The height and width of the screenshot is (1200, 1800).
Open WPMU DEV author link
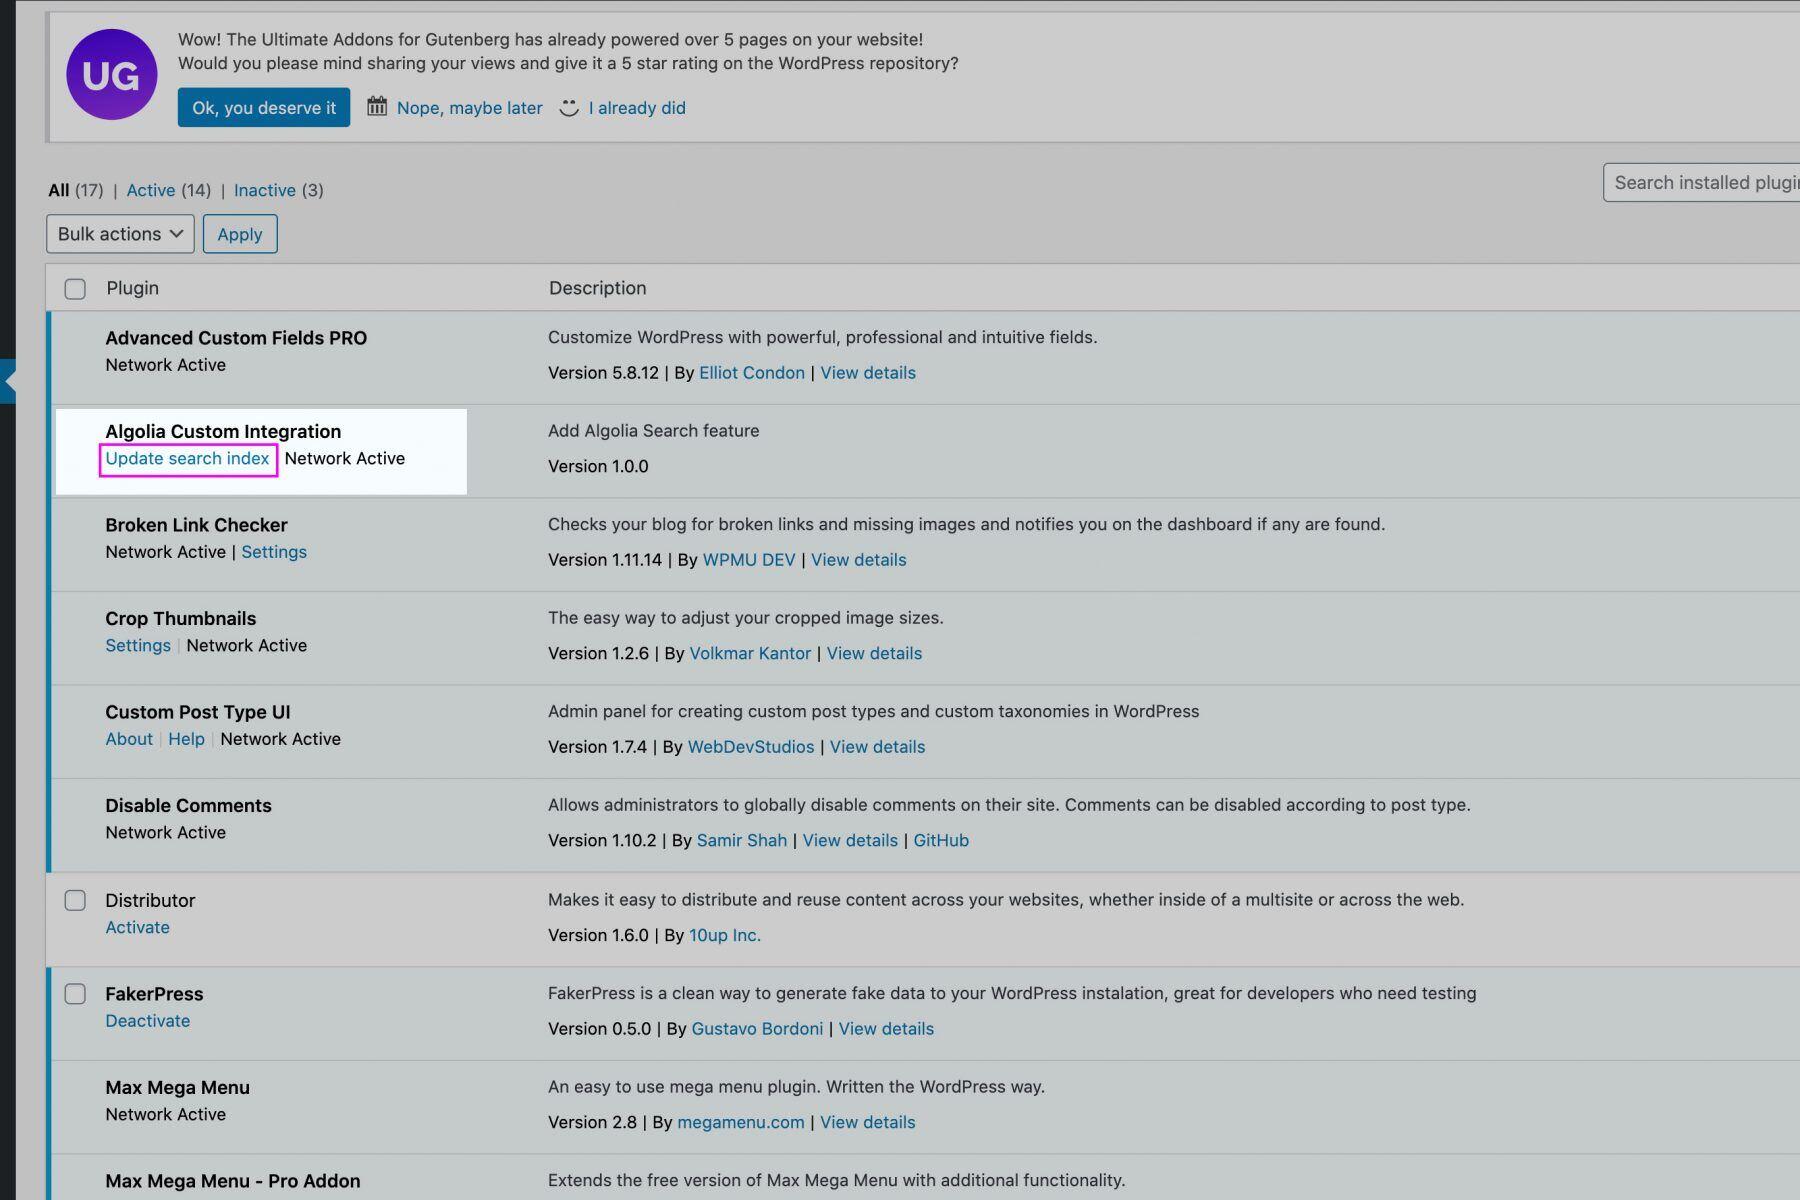[x=749, y=560]
